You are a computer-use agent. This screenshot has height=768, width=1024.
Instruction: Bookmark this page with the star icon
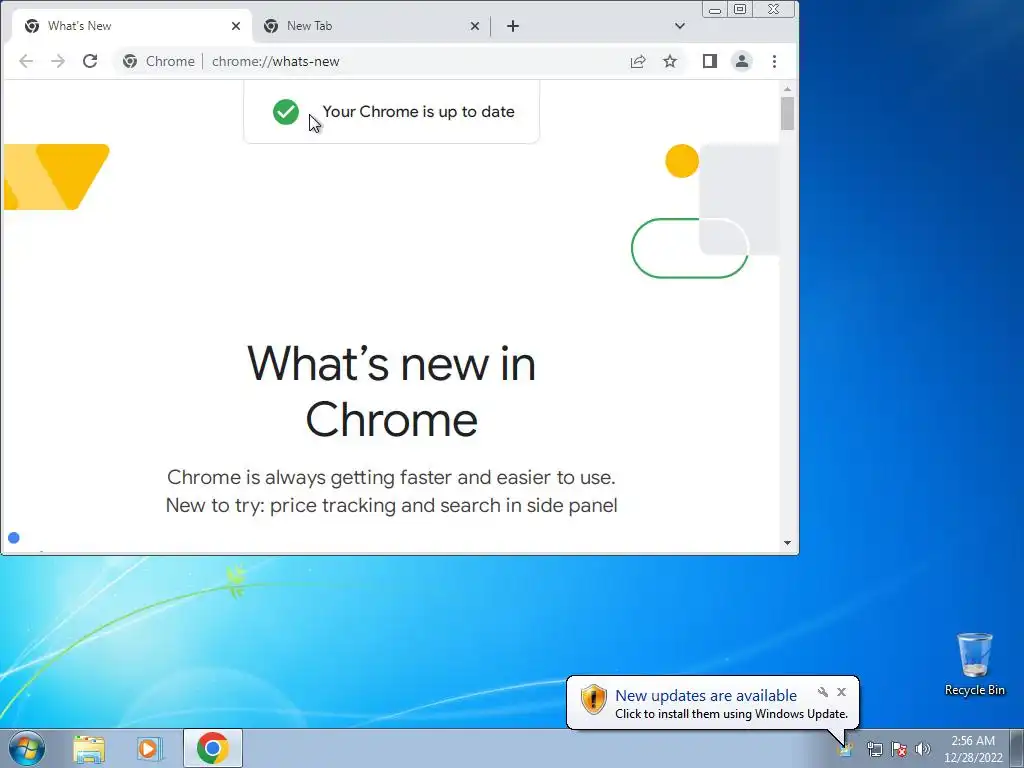tap(670, 61)
